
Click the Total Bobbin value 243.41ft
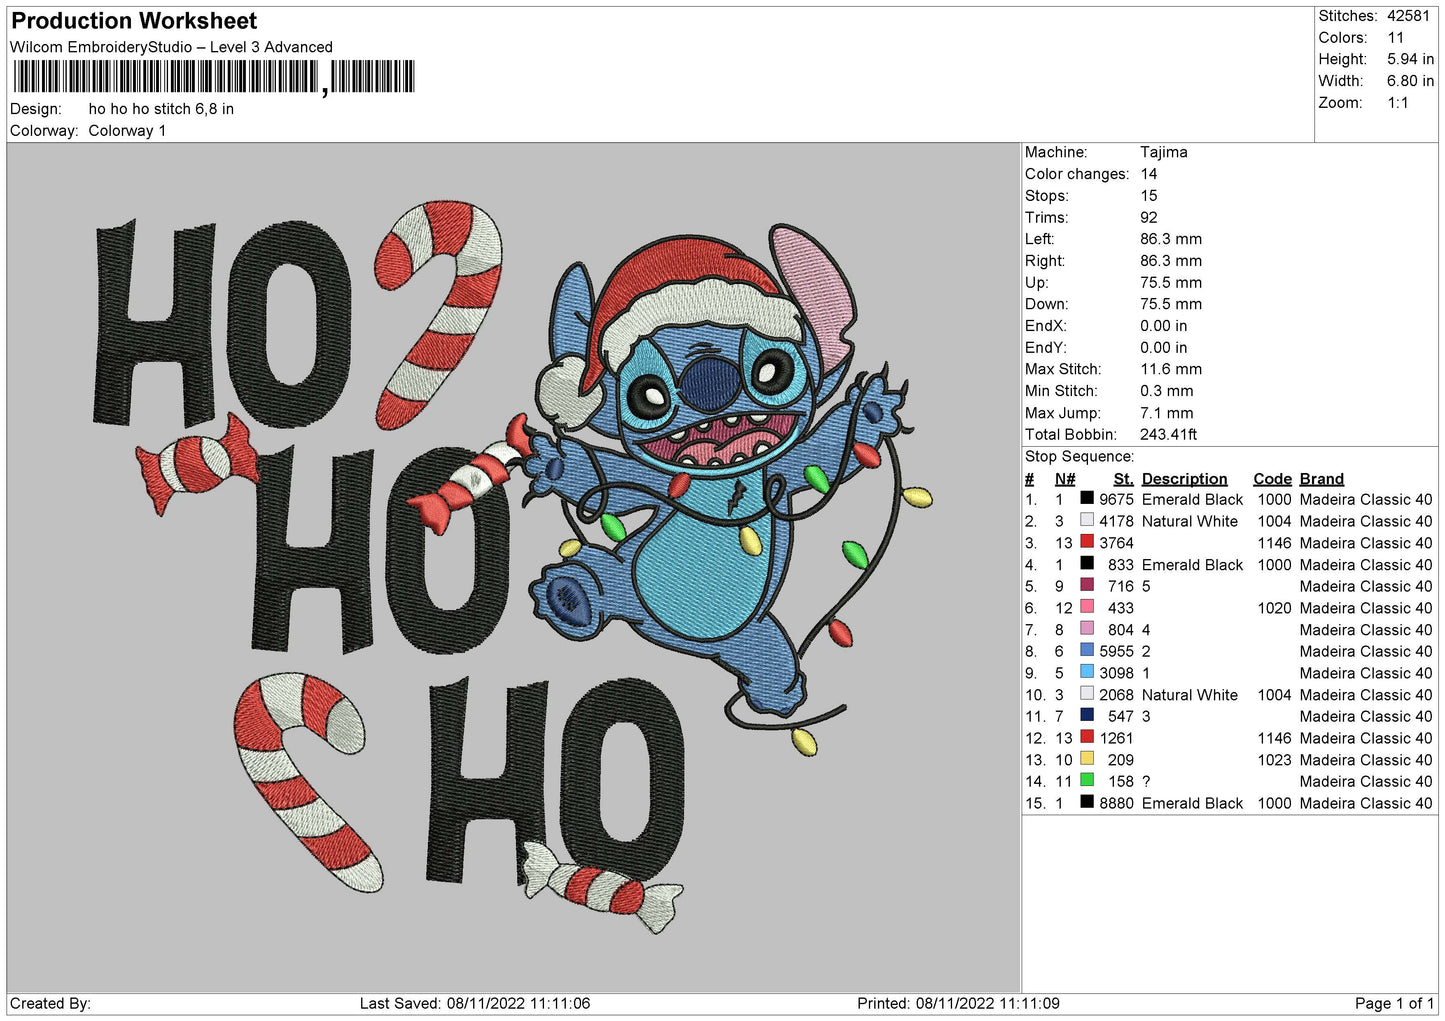[x=1169, y=435]
